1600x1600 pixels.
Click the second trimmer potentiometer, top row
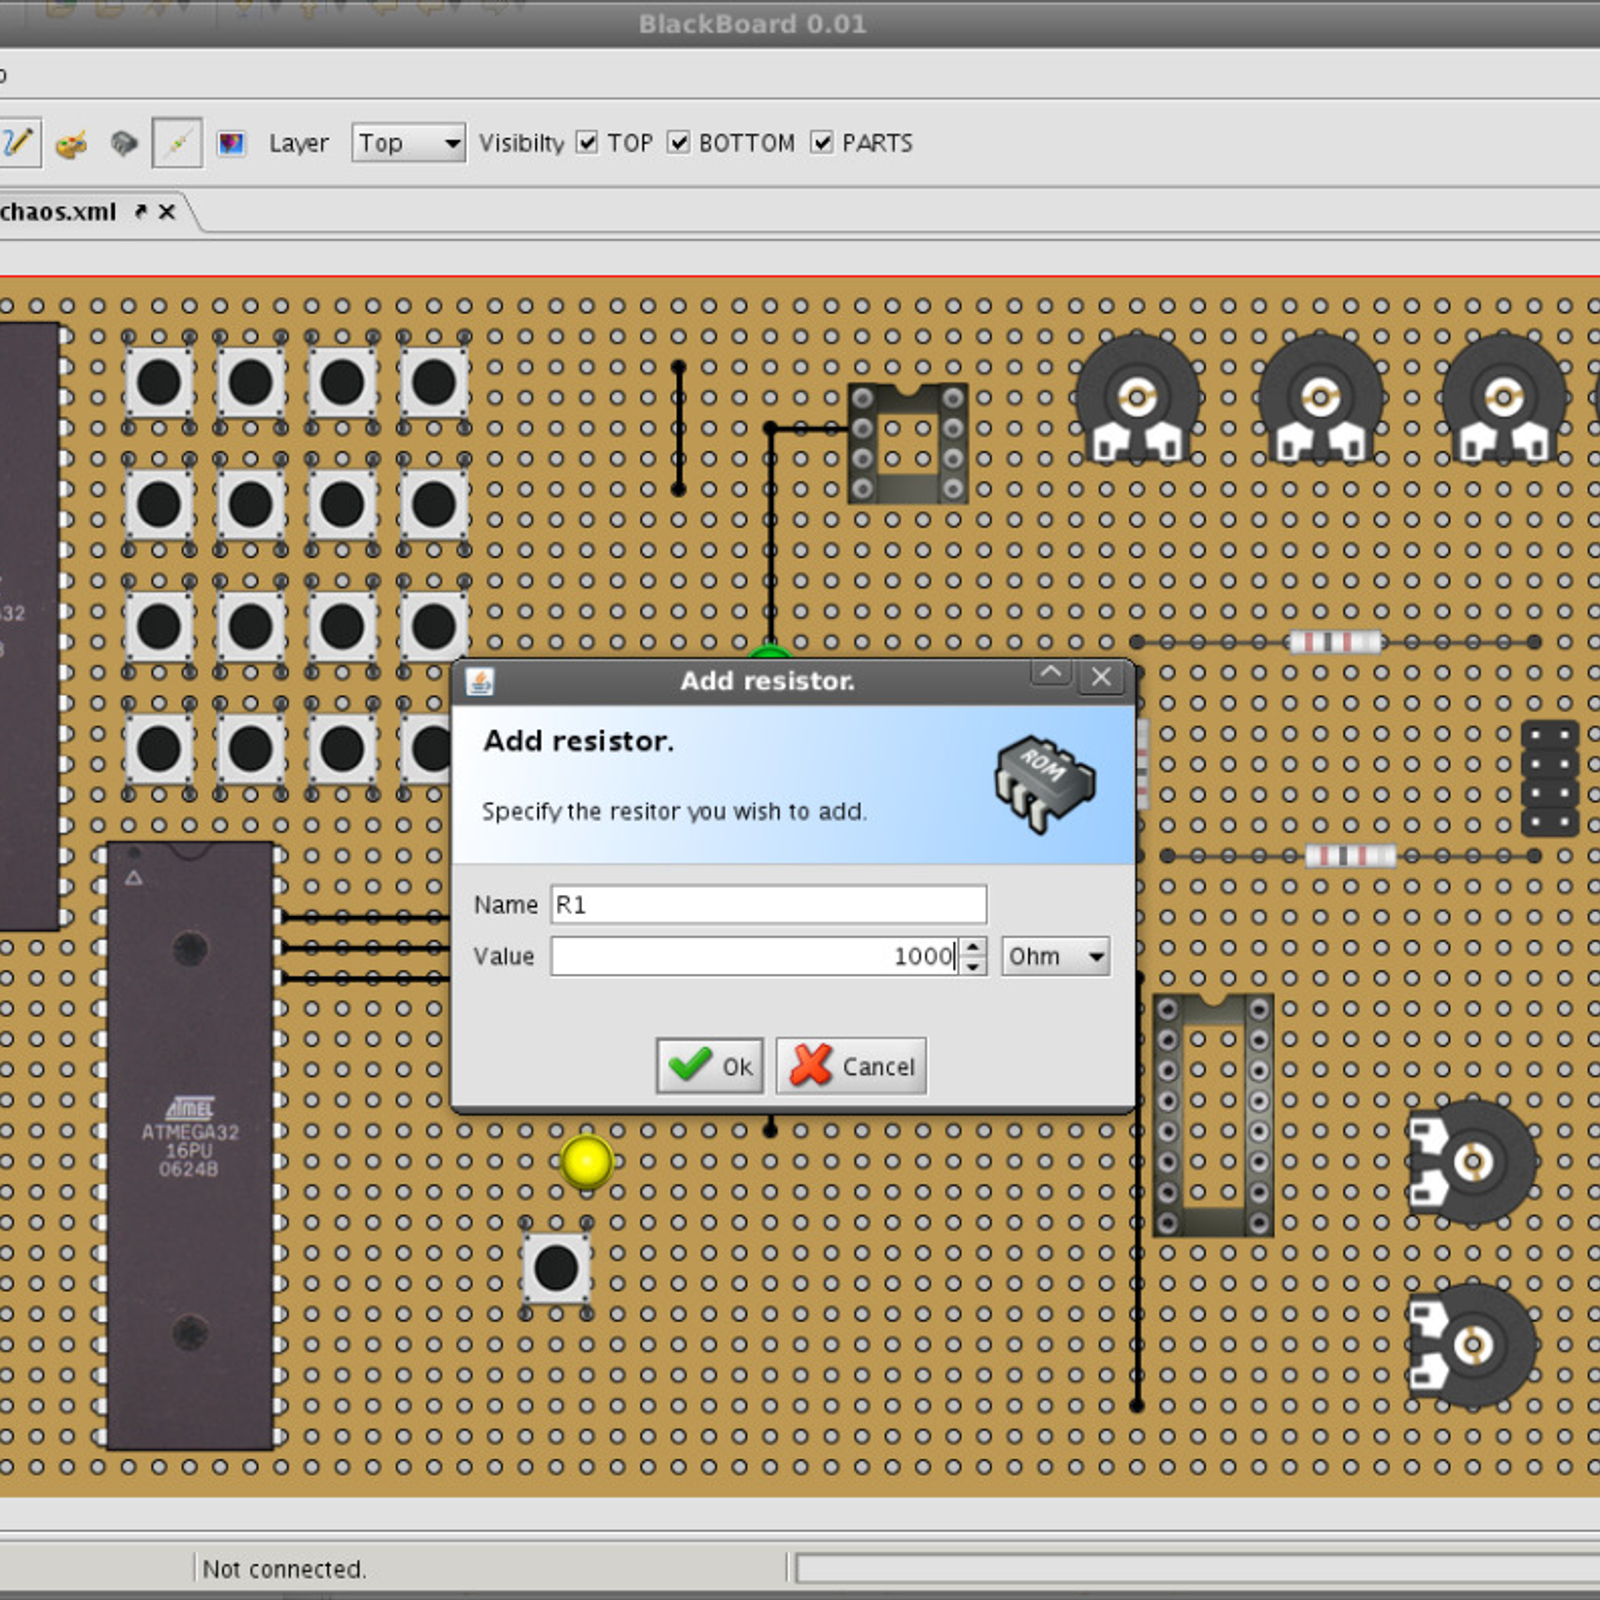(1320, 398)
